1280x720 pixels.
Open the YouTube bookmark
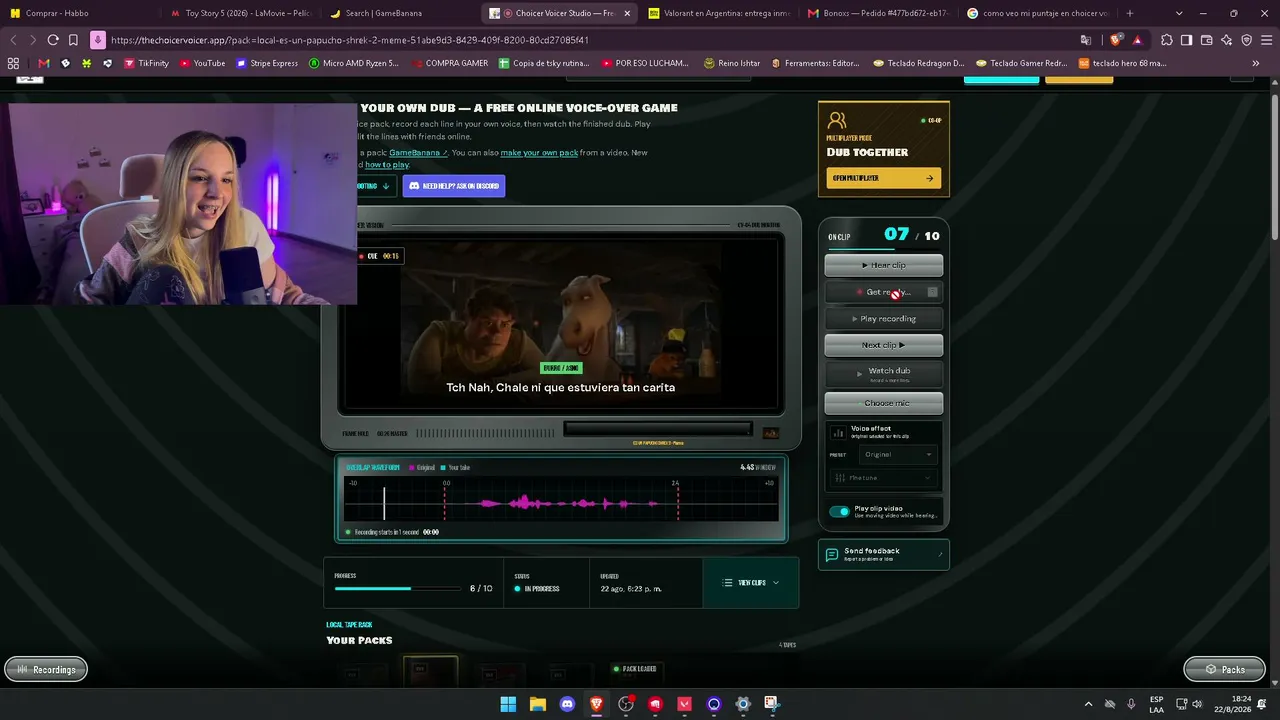(203, 63)
